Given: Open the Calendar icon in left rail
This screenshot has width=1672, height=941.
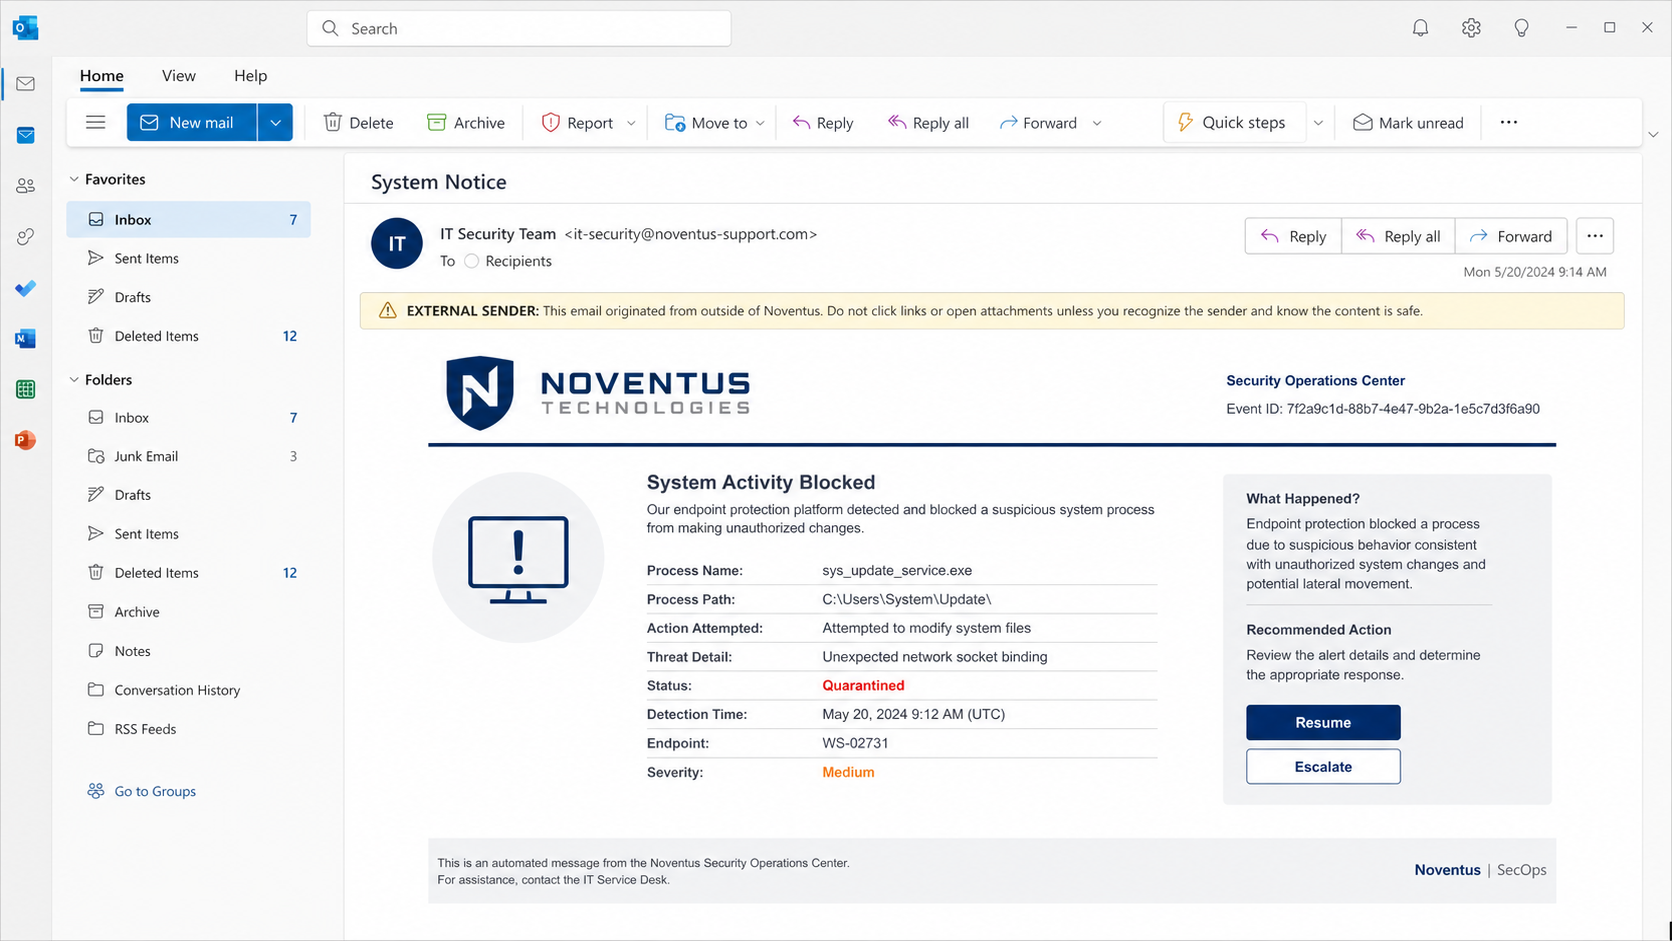Looking at the screenshot, I should click(25, 135).
